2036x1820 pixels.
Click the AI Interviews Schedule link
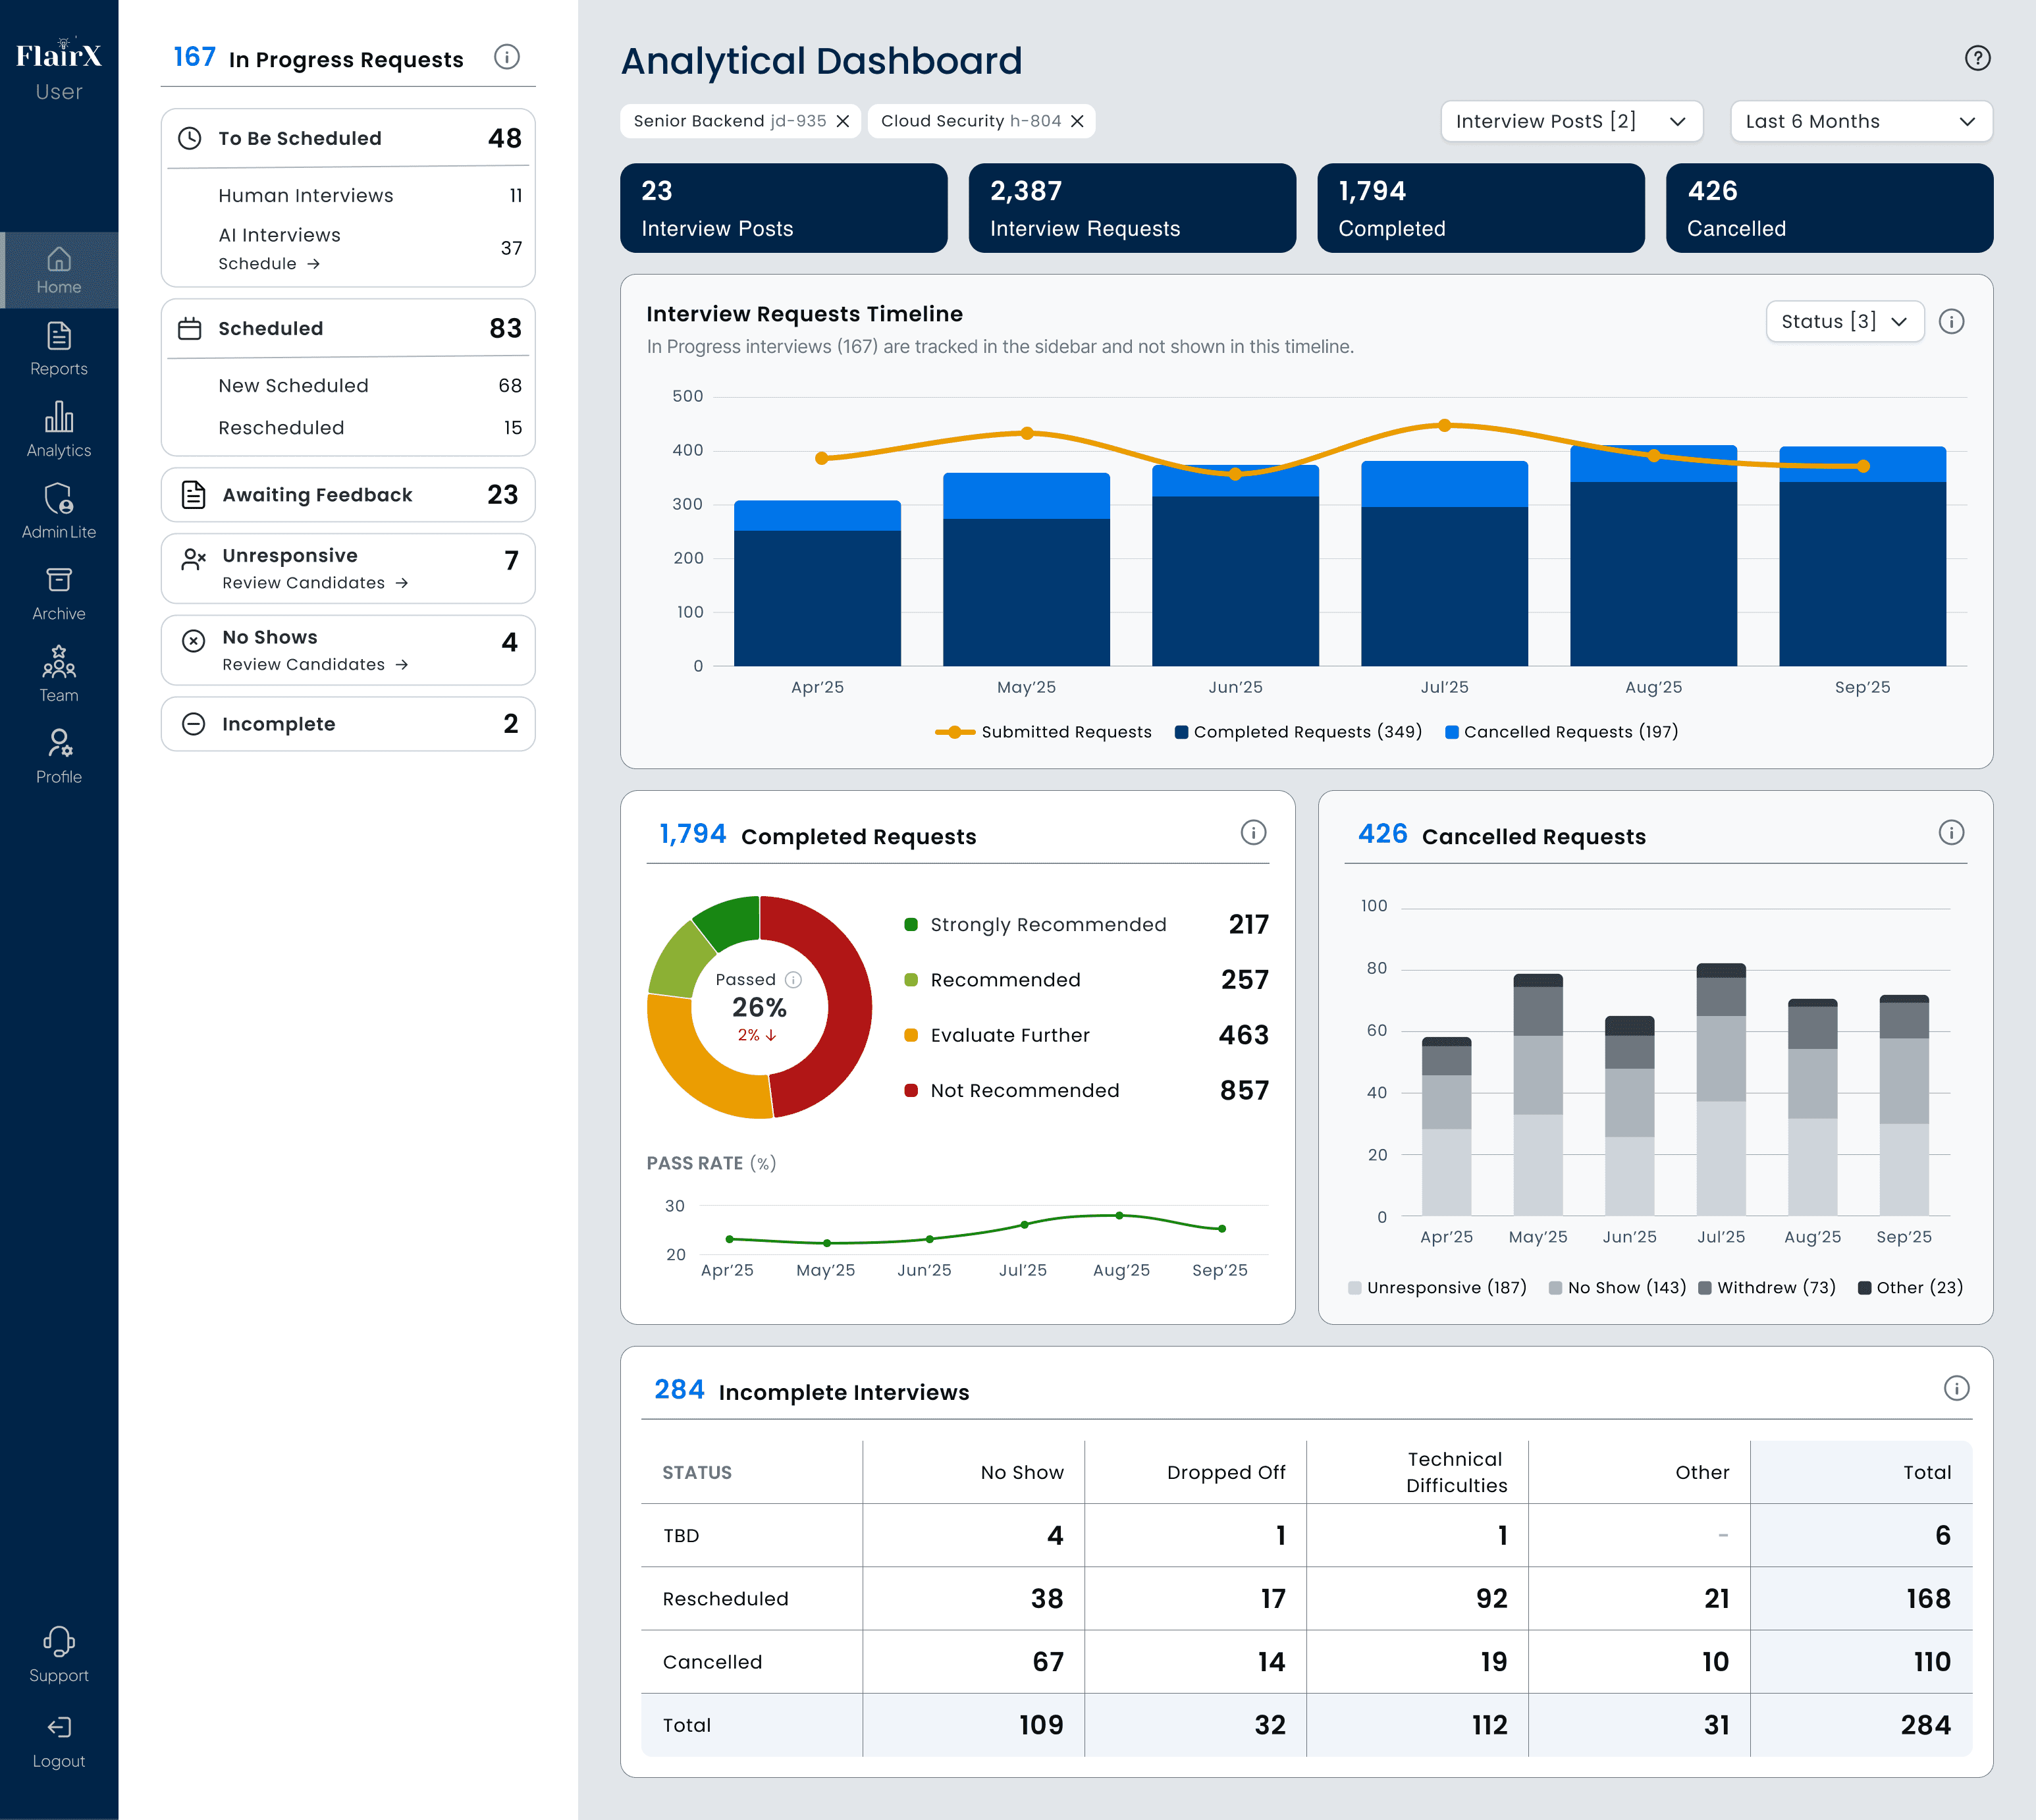(x=269, y=264)
